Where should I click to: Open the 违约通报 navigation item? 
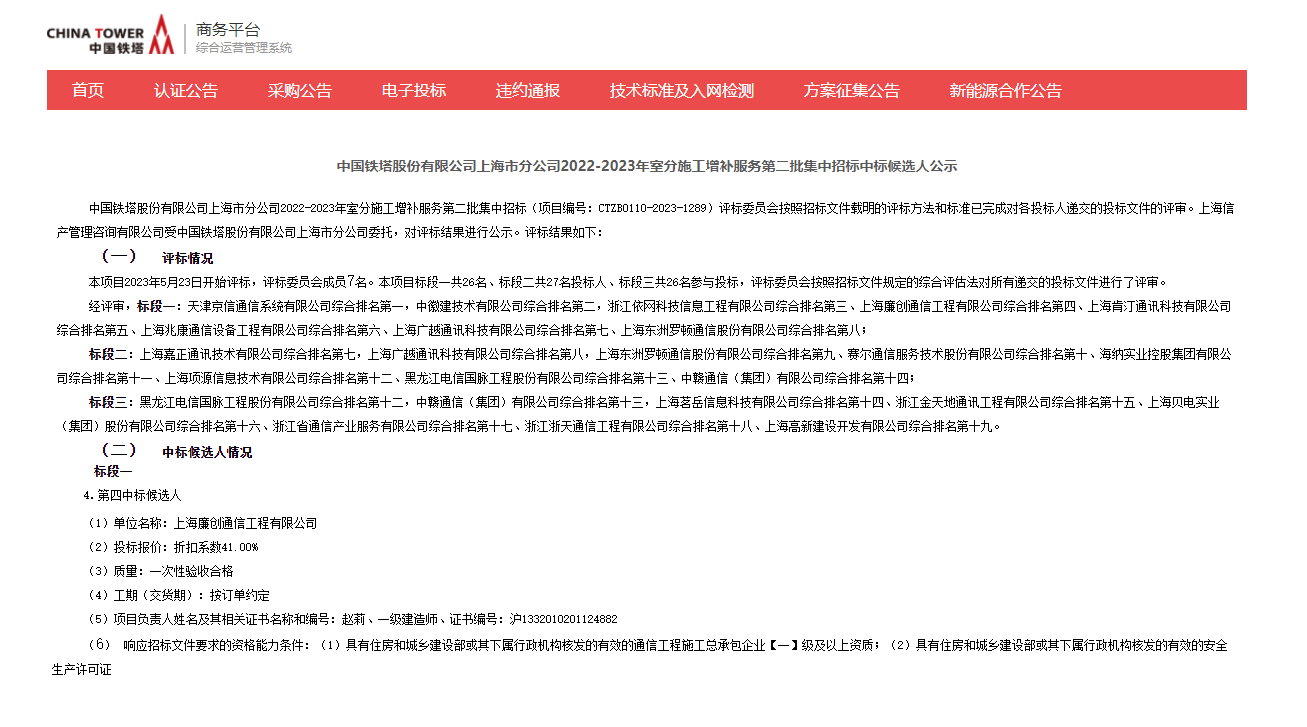[x=528, y=90]
